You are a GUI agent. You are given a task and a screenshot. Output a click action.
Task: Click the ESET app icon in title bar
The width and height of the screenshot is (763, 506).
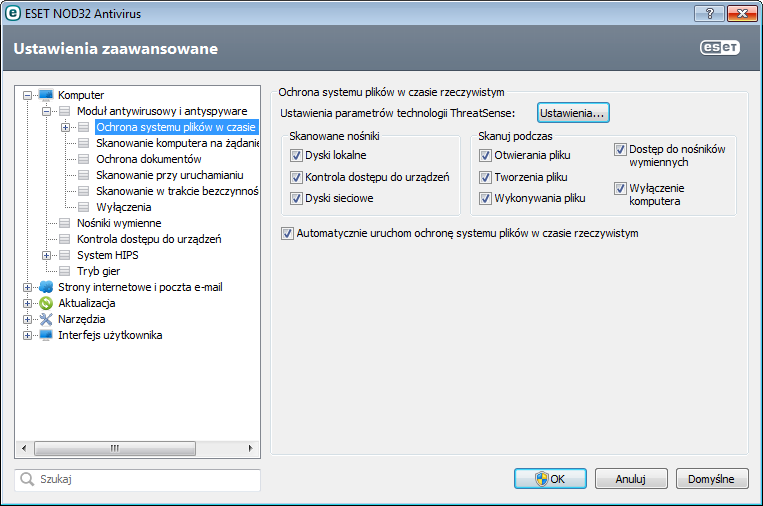click(13, 13)
